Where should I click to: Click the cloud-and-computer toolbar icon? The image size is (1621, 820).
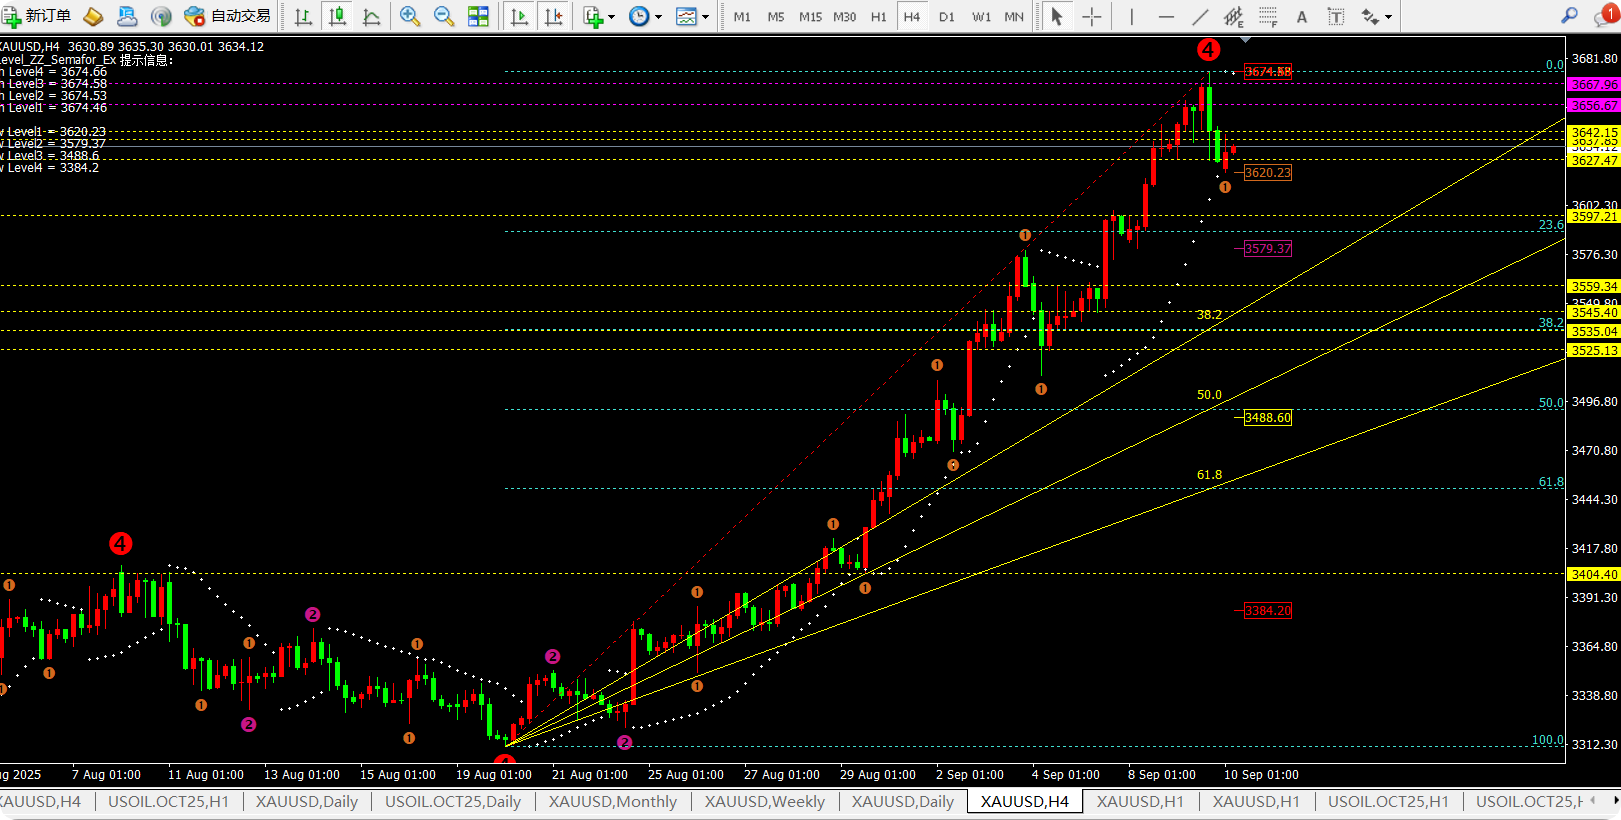127,16
